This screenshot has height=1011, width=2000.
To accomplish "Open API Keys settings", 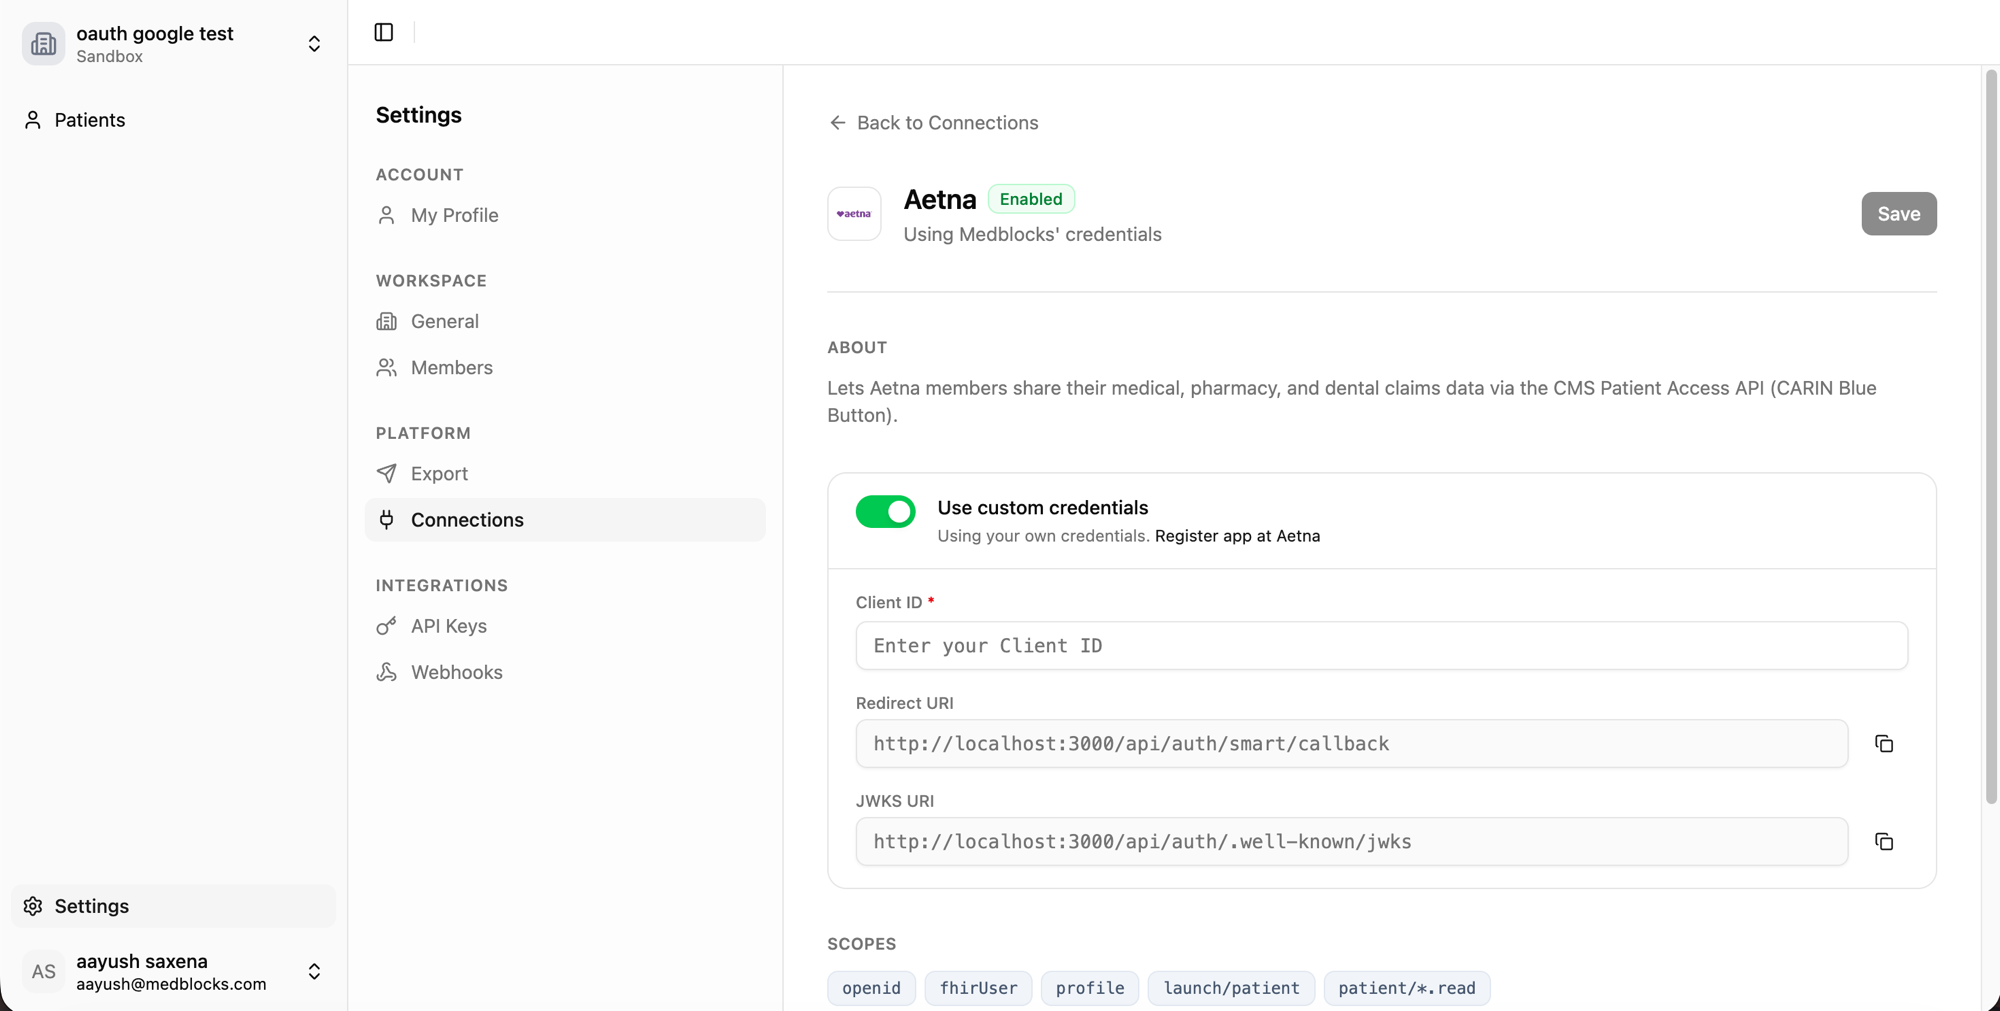I will (565, 626).
